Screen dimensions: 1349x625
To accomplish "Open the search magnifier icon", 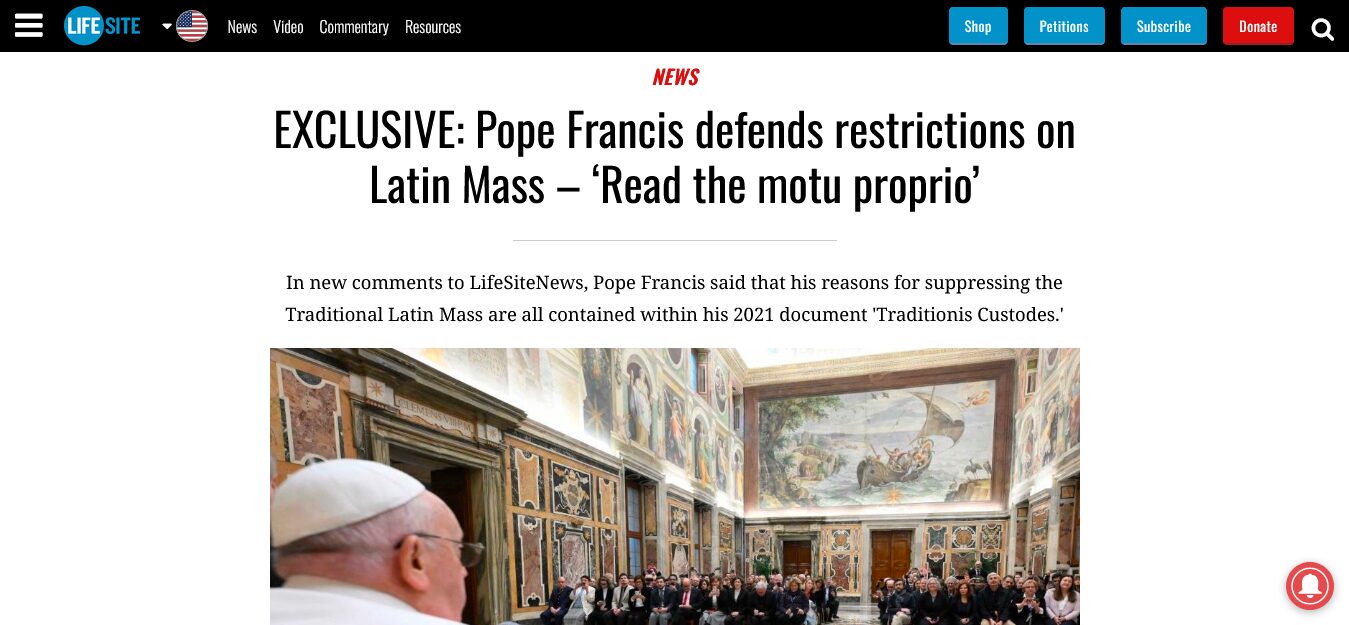I will point(1322,29).
